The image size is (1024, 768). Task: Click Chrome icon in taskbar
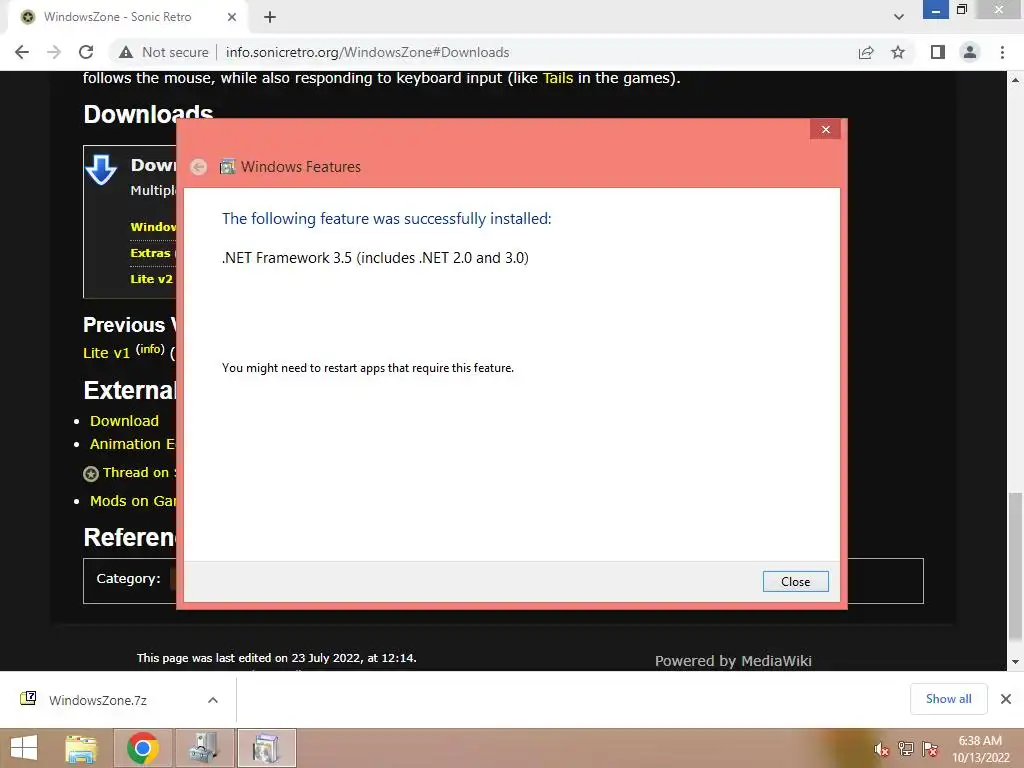(x=143, y=748)
